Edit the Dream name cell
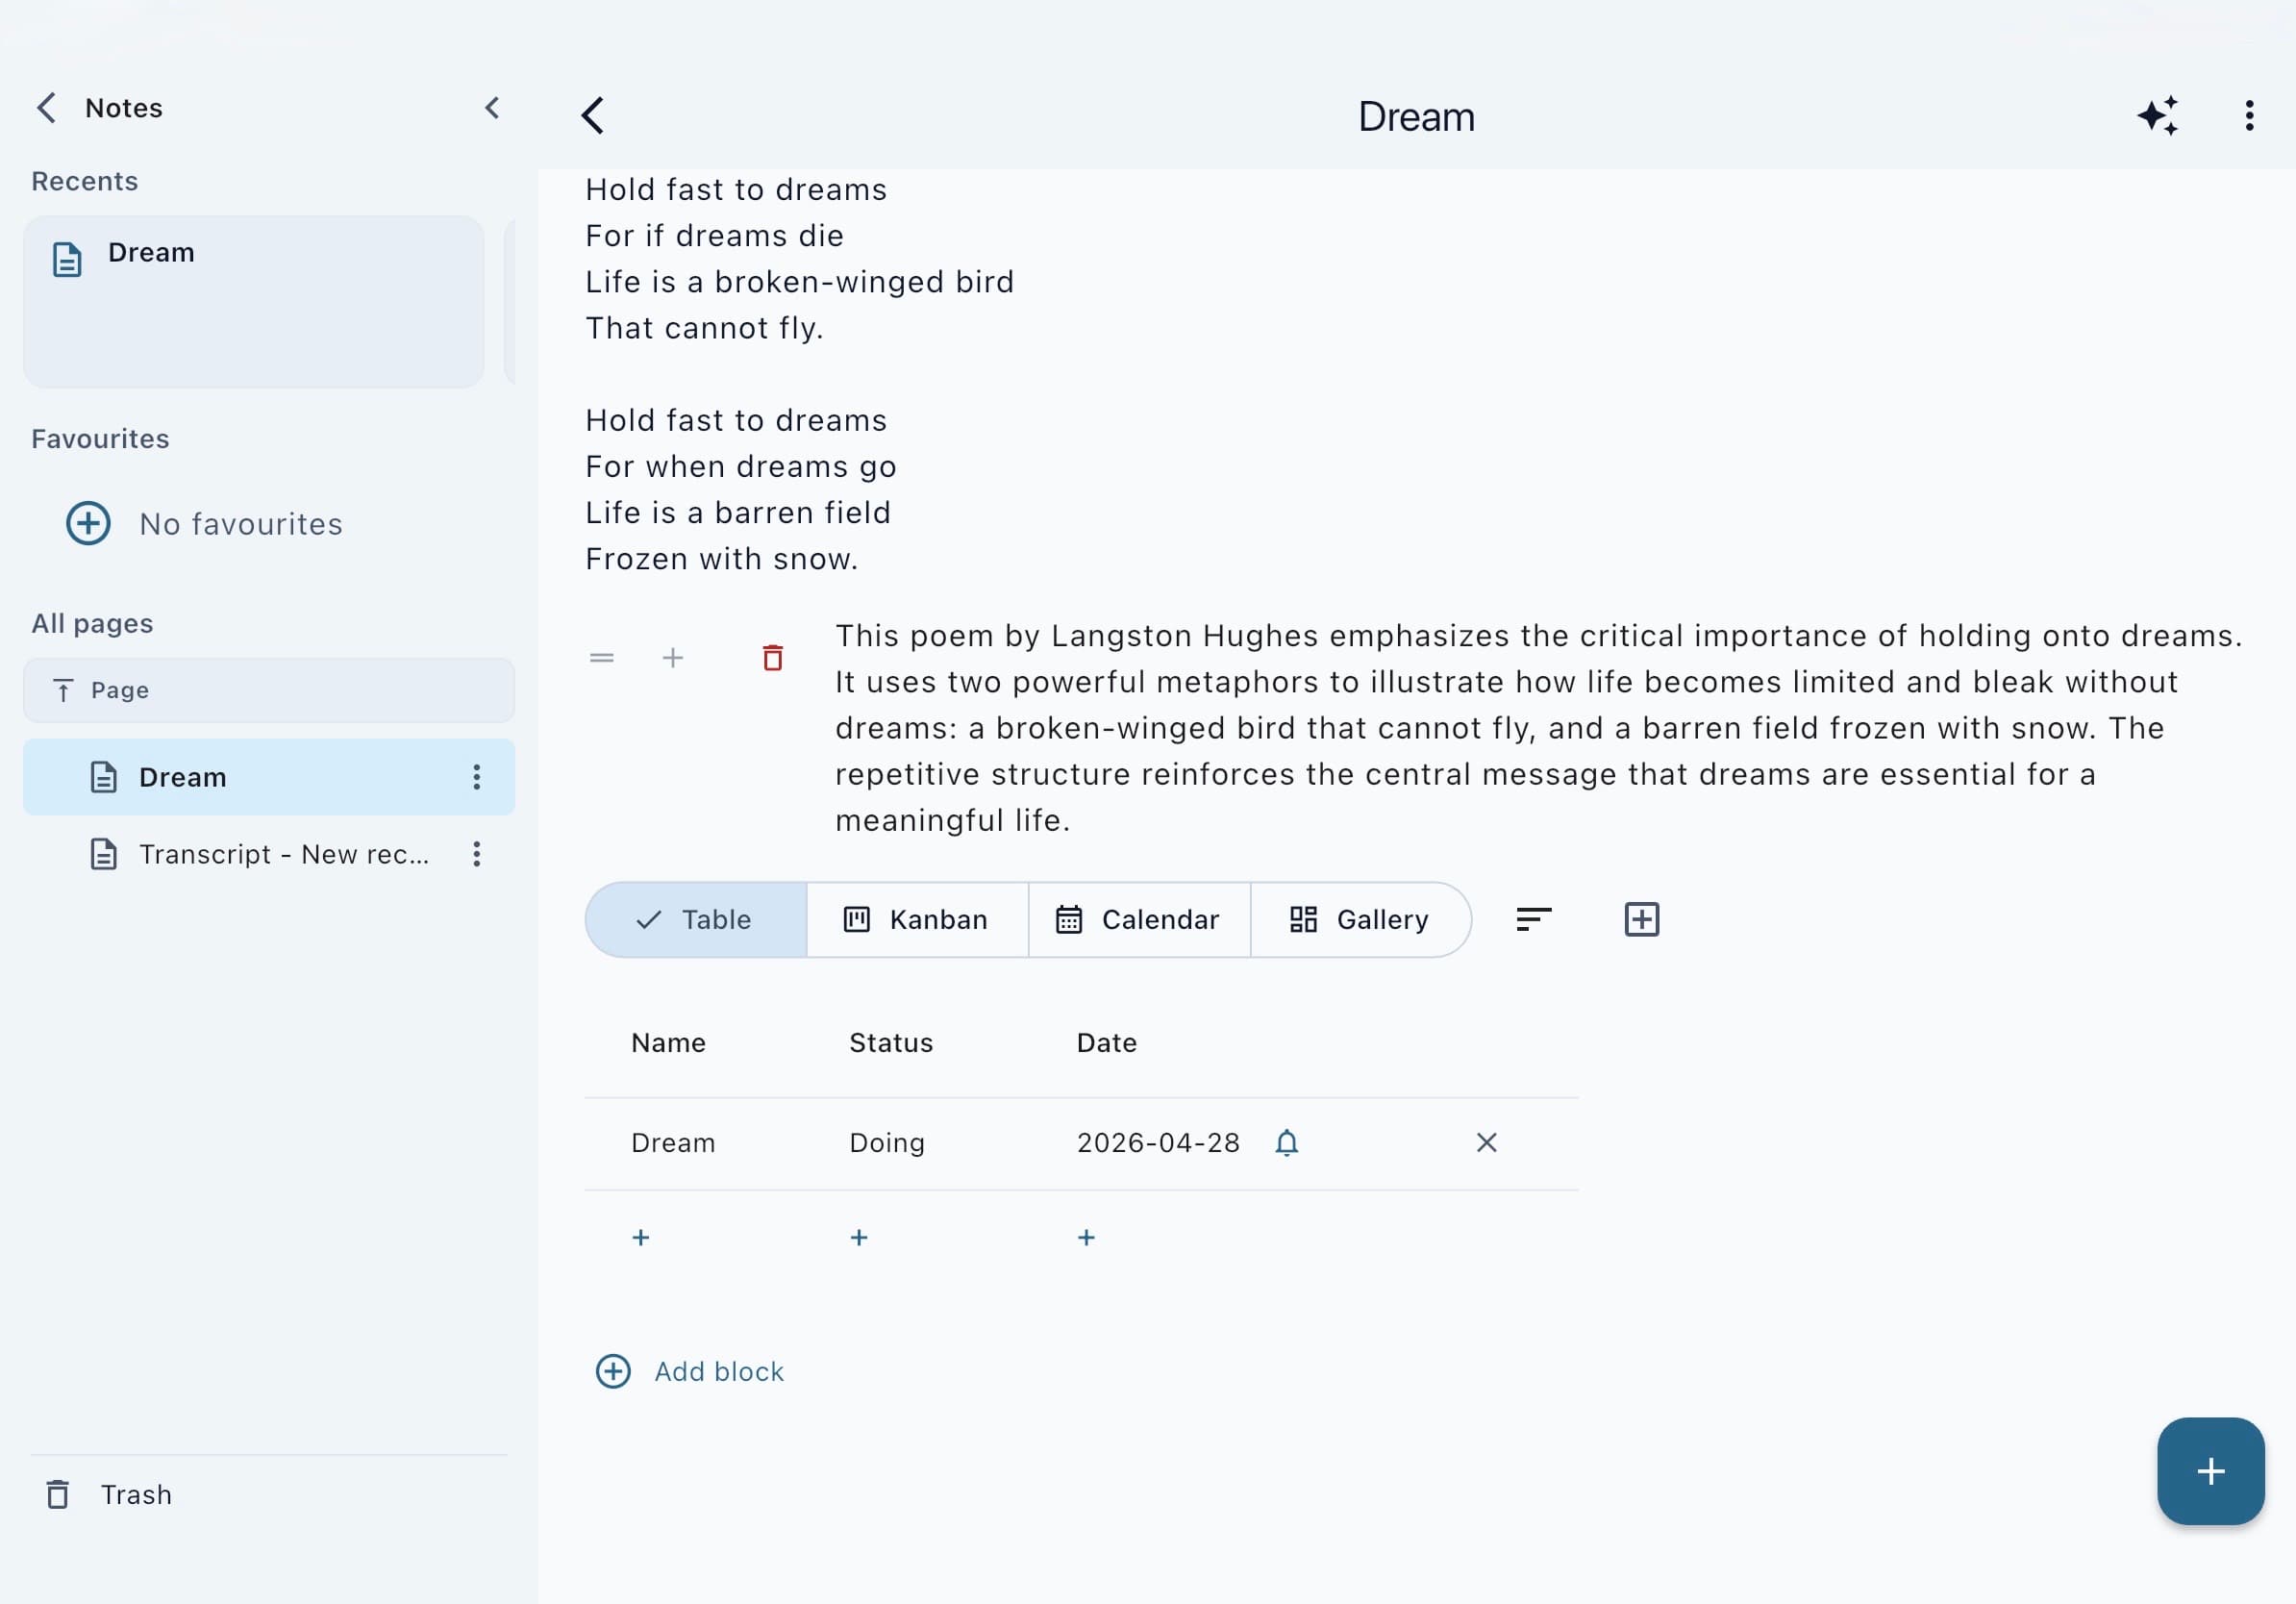Image resolution: width=2296 pixels, height=1604 pixels. point(673,1143)
